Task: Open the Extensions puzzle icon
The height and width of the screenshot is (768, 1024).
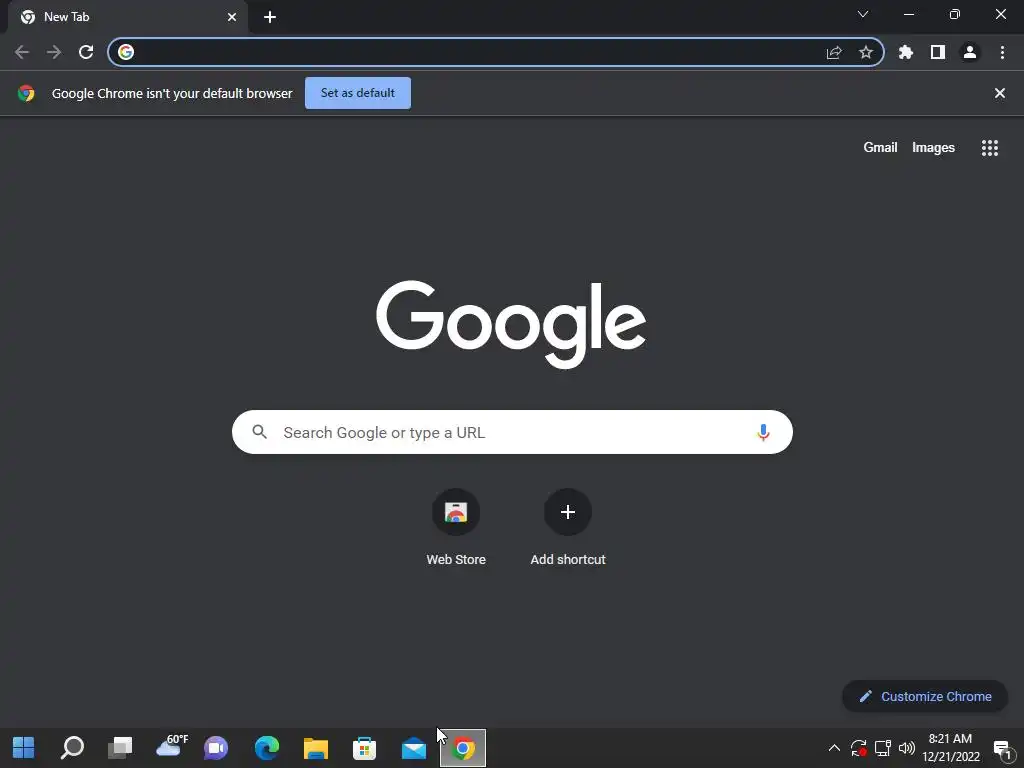Action: 906,52
